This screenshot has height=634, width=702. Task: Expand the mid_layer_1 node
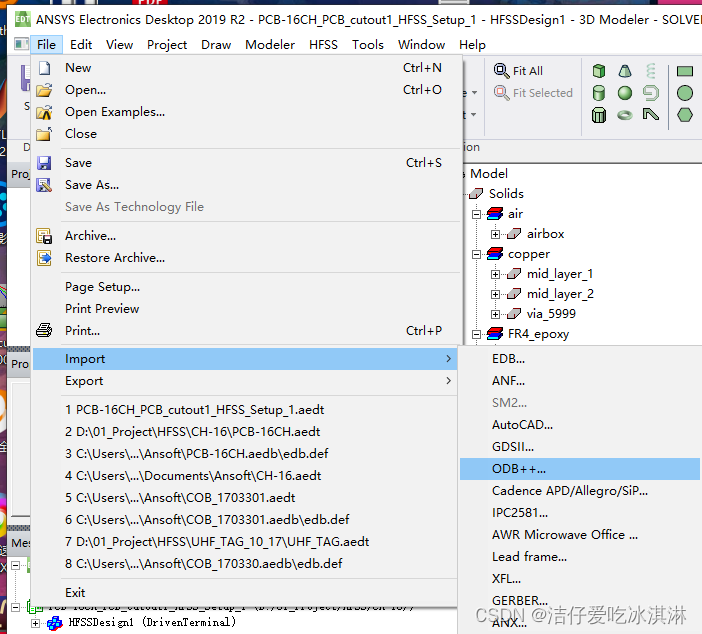click(x=495, y=274)
